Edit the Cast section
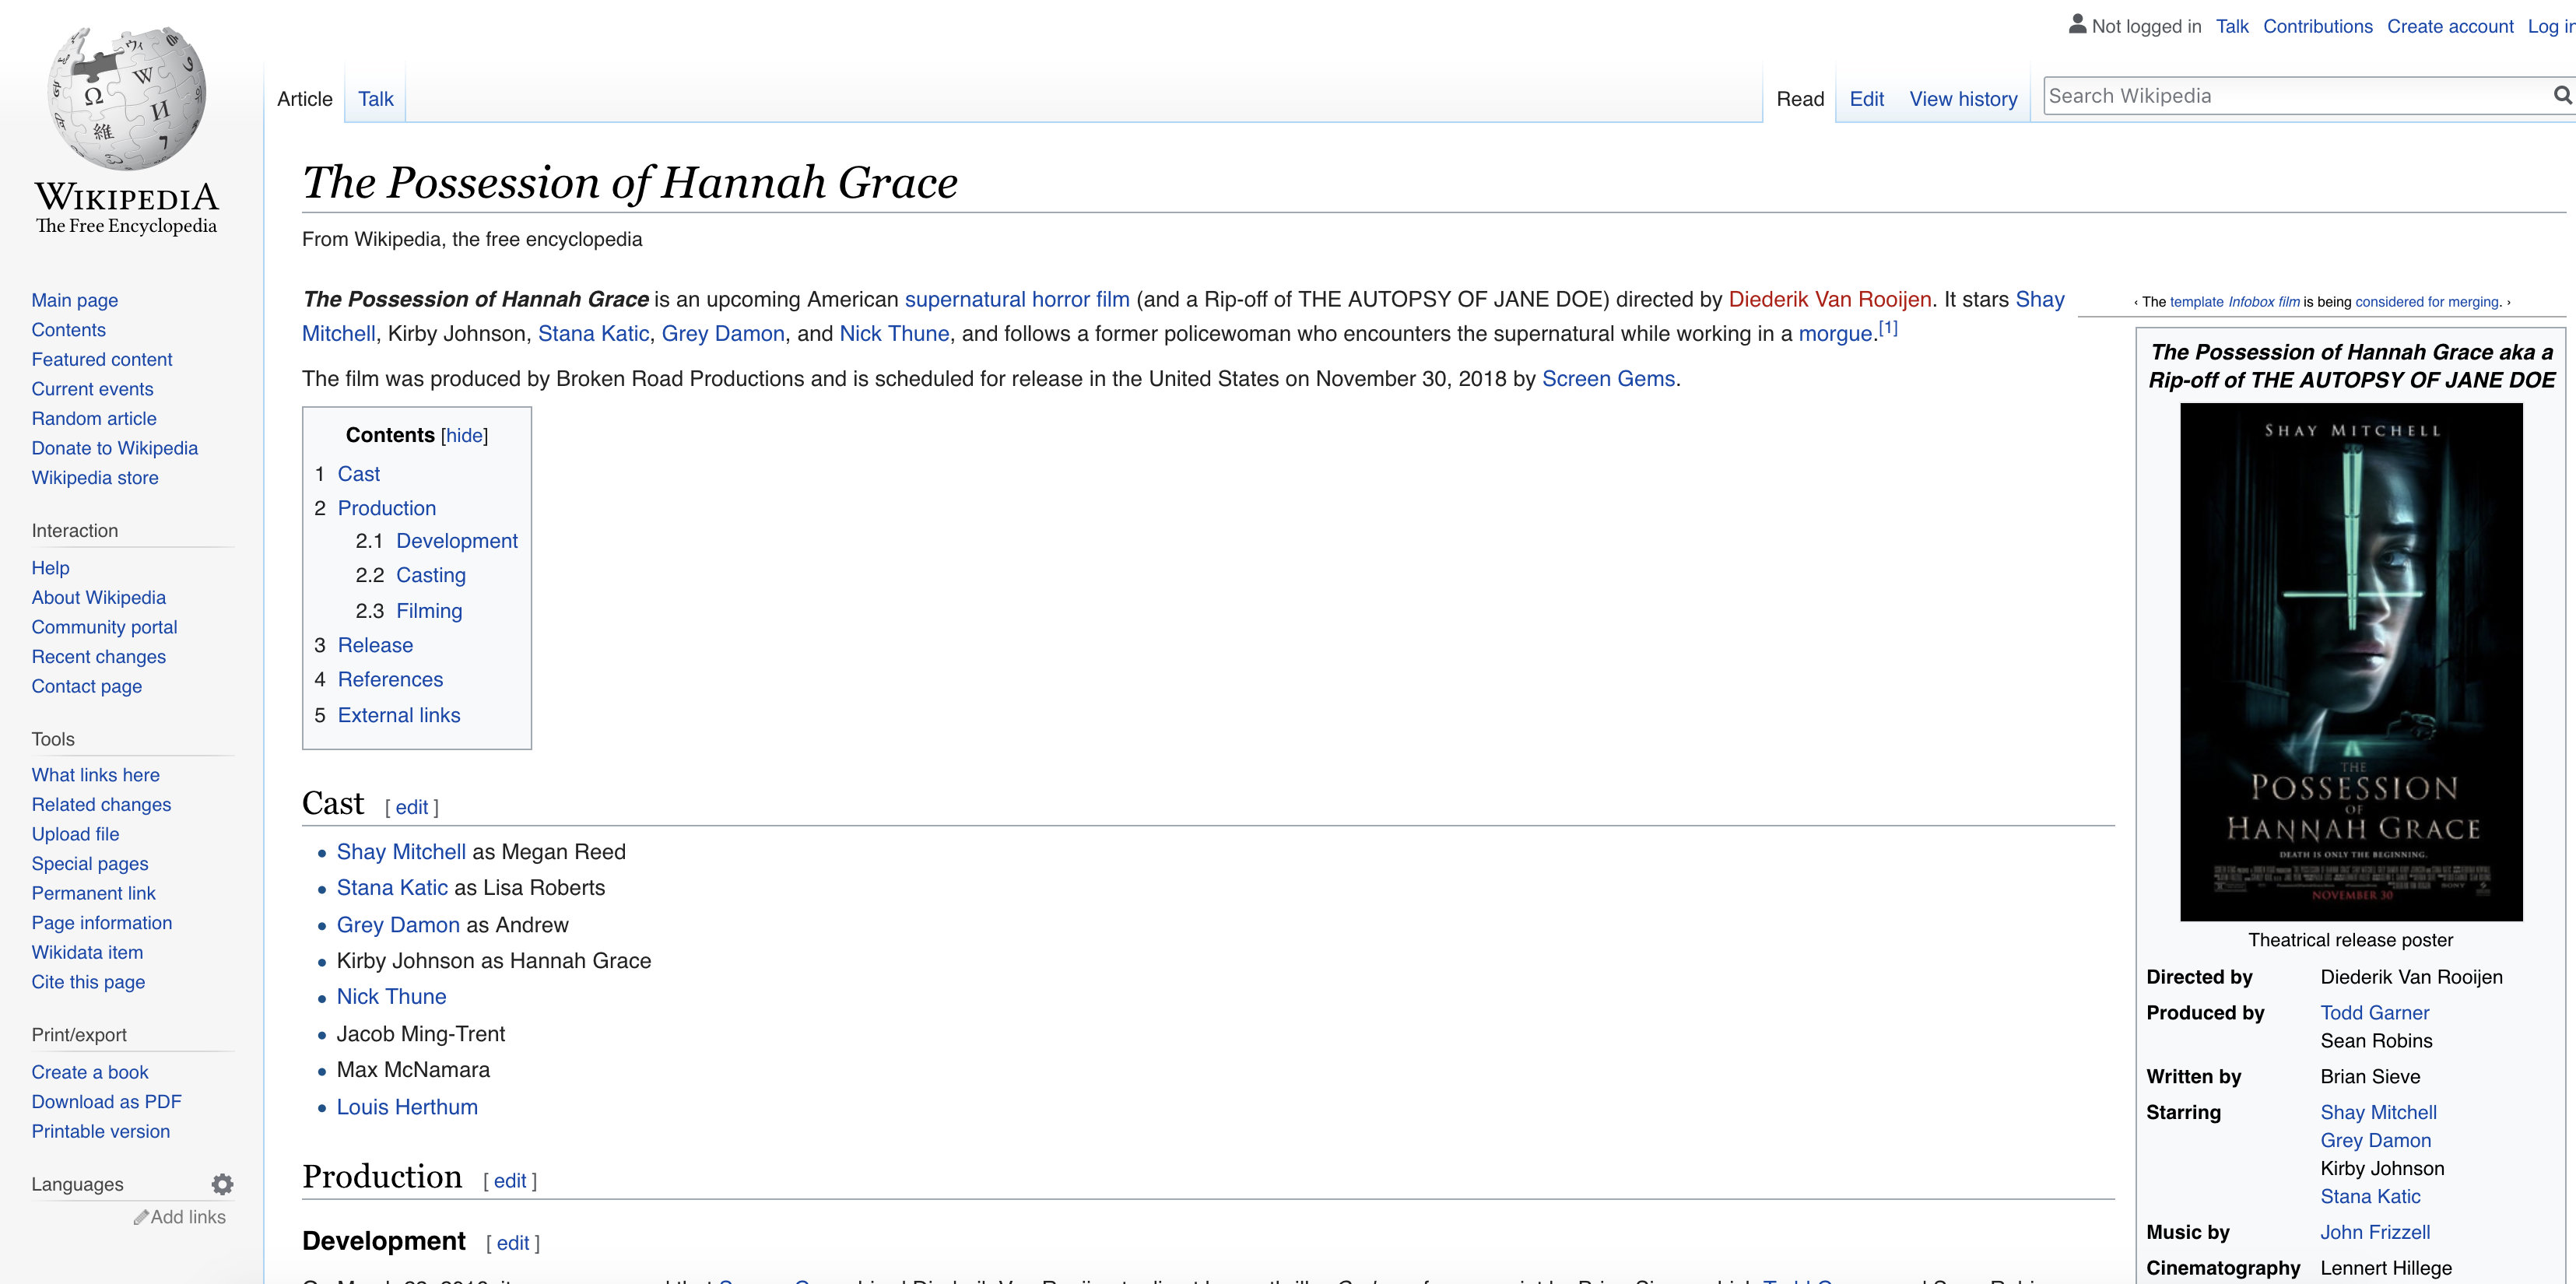2576x1284 pixels. (x=411, y=807)
